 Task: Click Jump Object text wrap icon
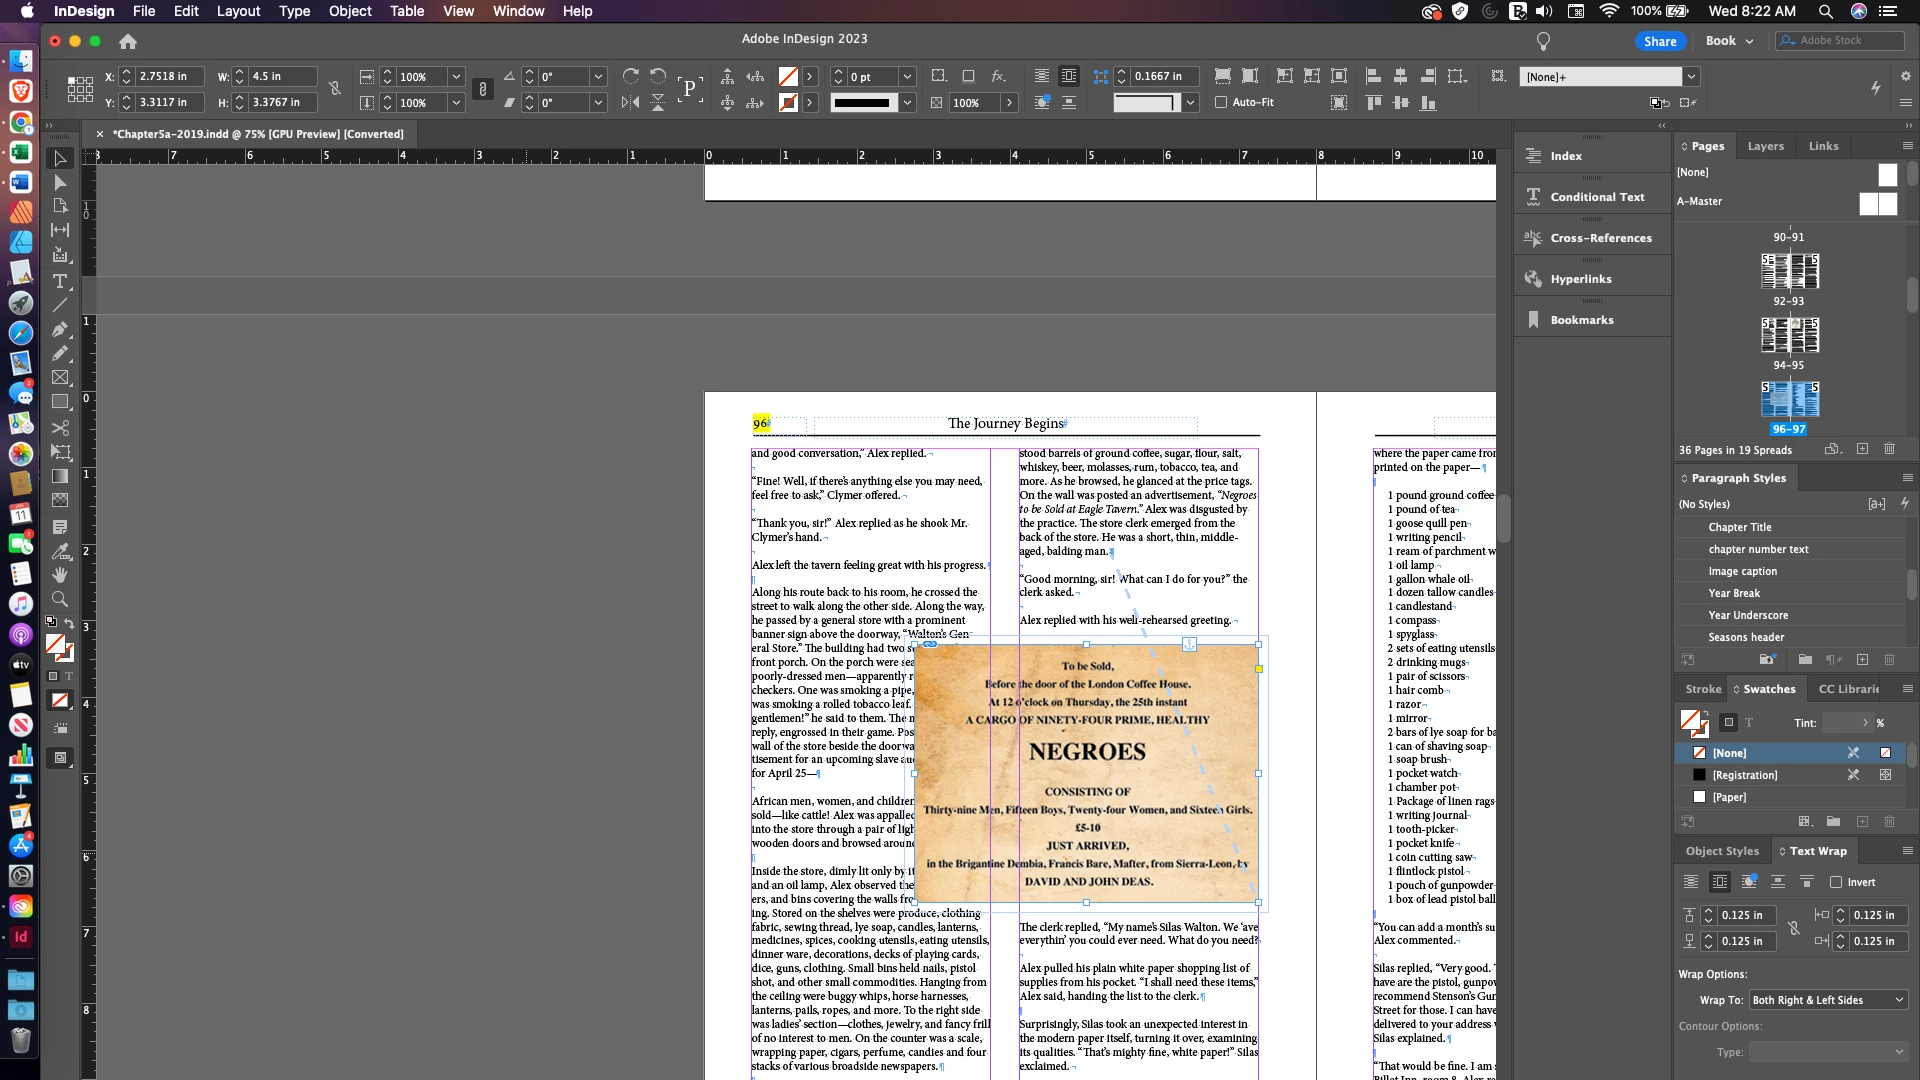(1777, 882)
